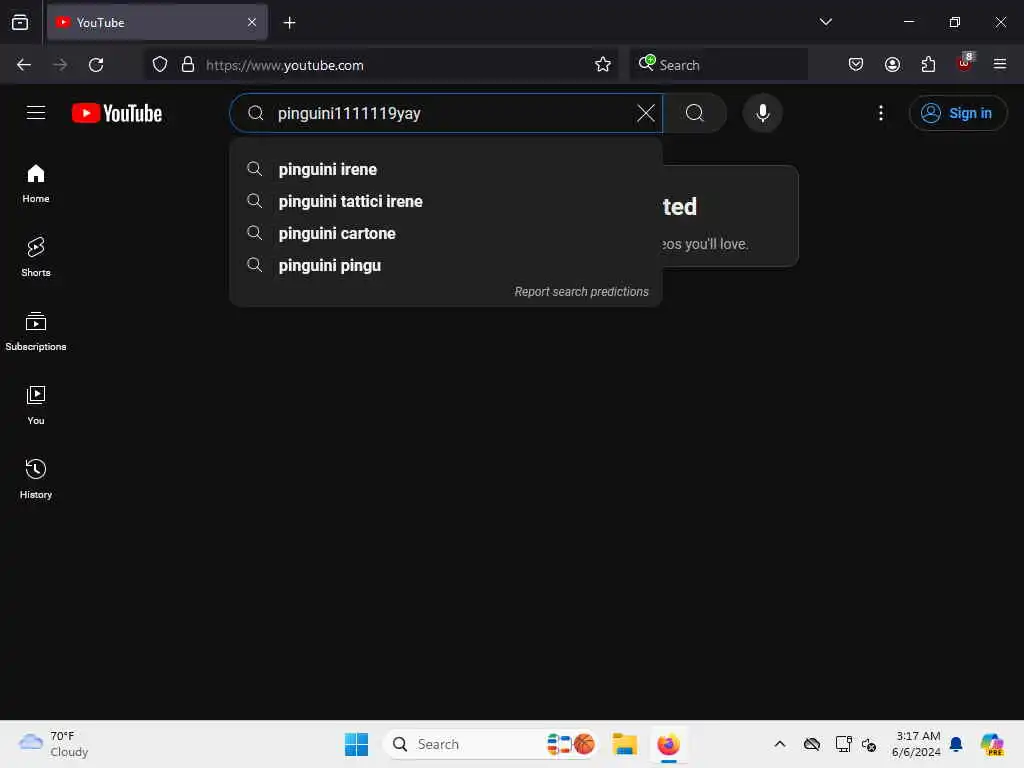Open the weather widget 70°F Cloudy
The height and width of the screenshot is (768, 1024).
point(54,744)
